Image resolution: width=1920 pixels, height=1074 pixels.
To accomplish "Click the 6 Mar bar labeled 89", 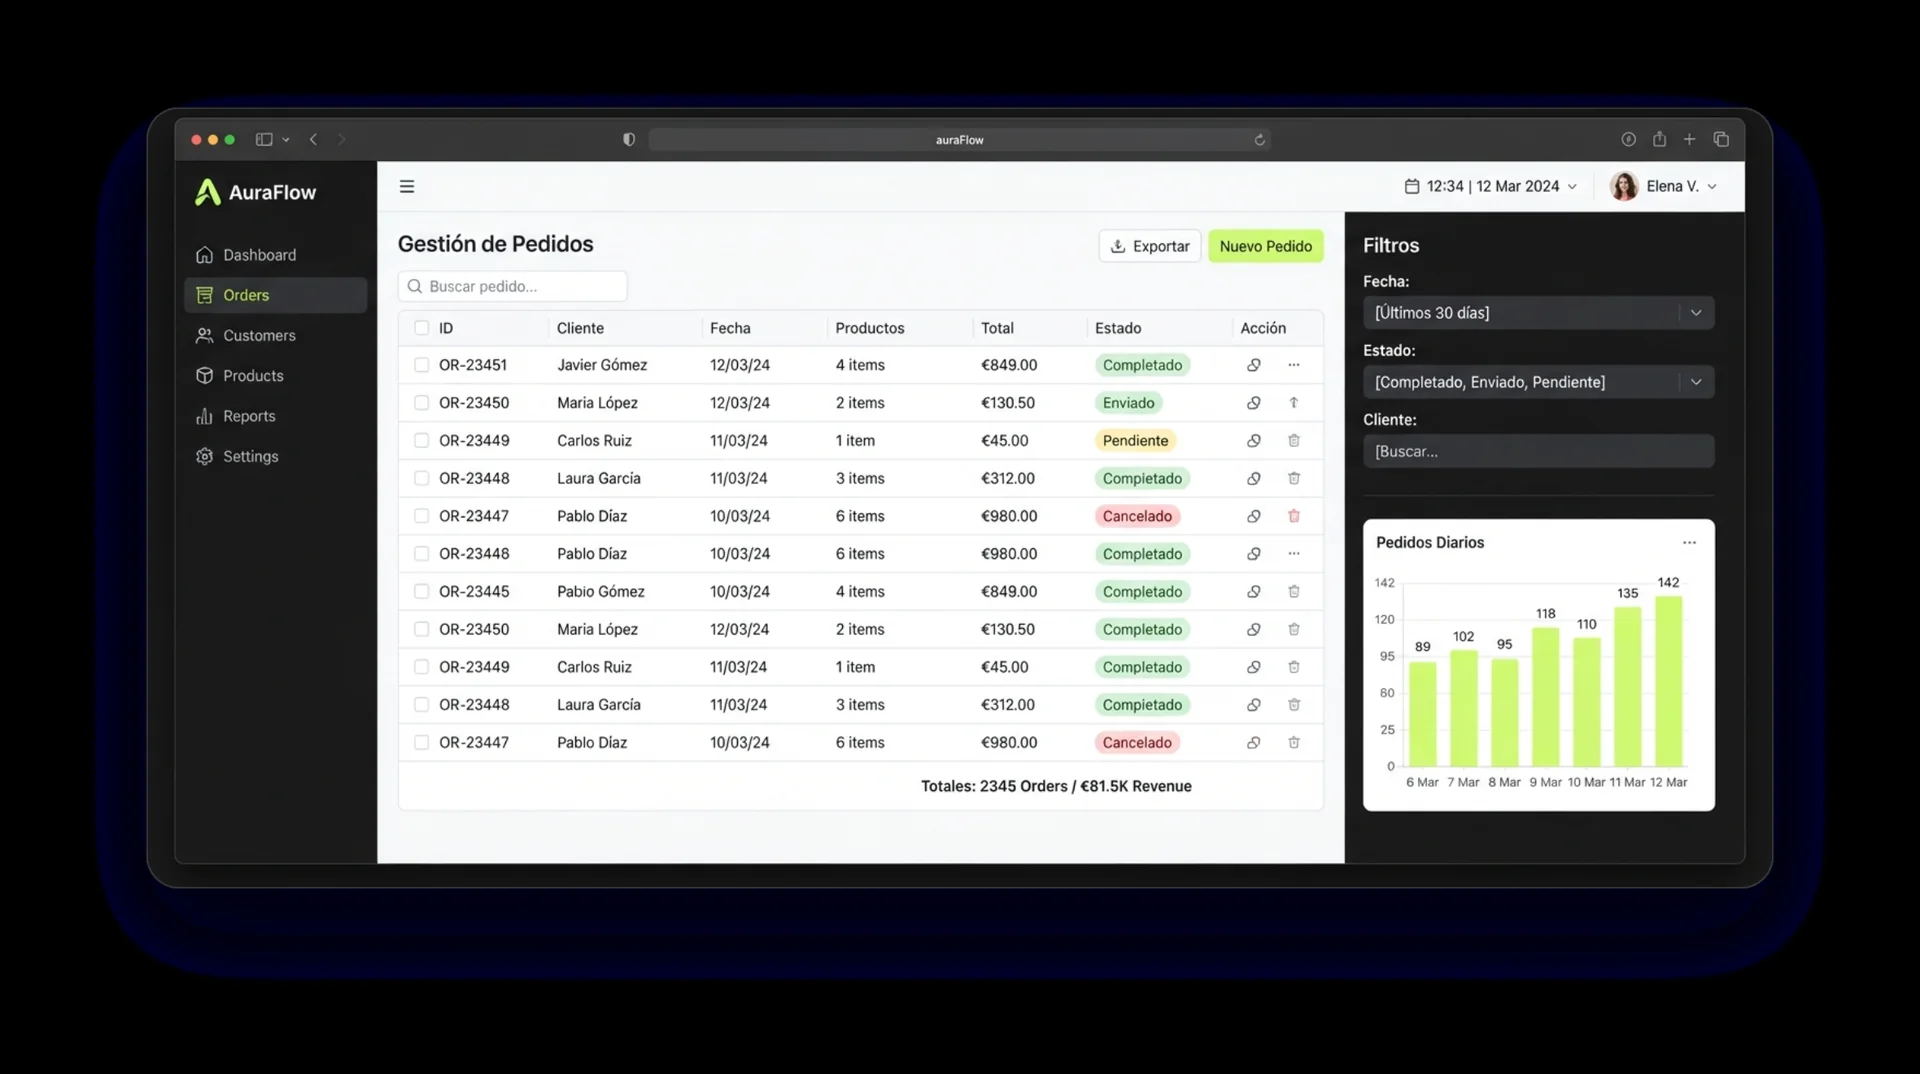I will point(1422,714).
